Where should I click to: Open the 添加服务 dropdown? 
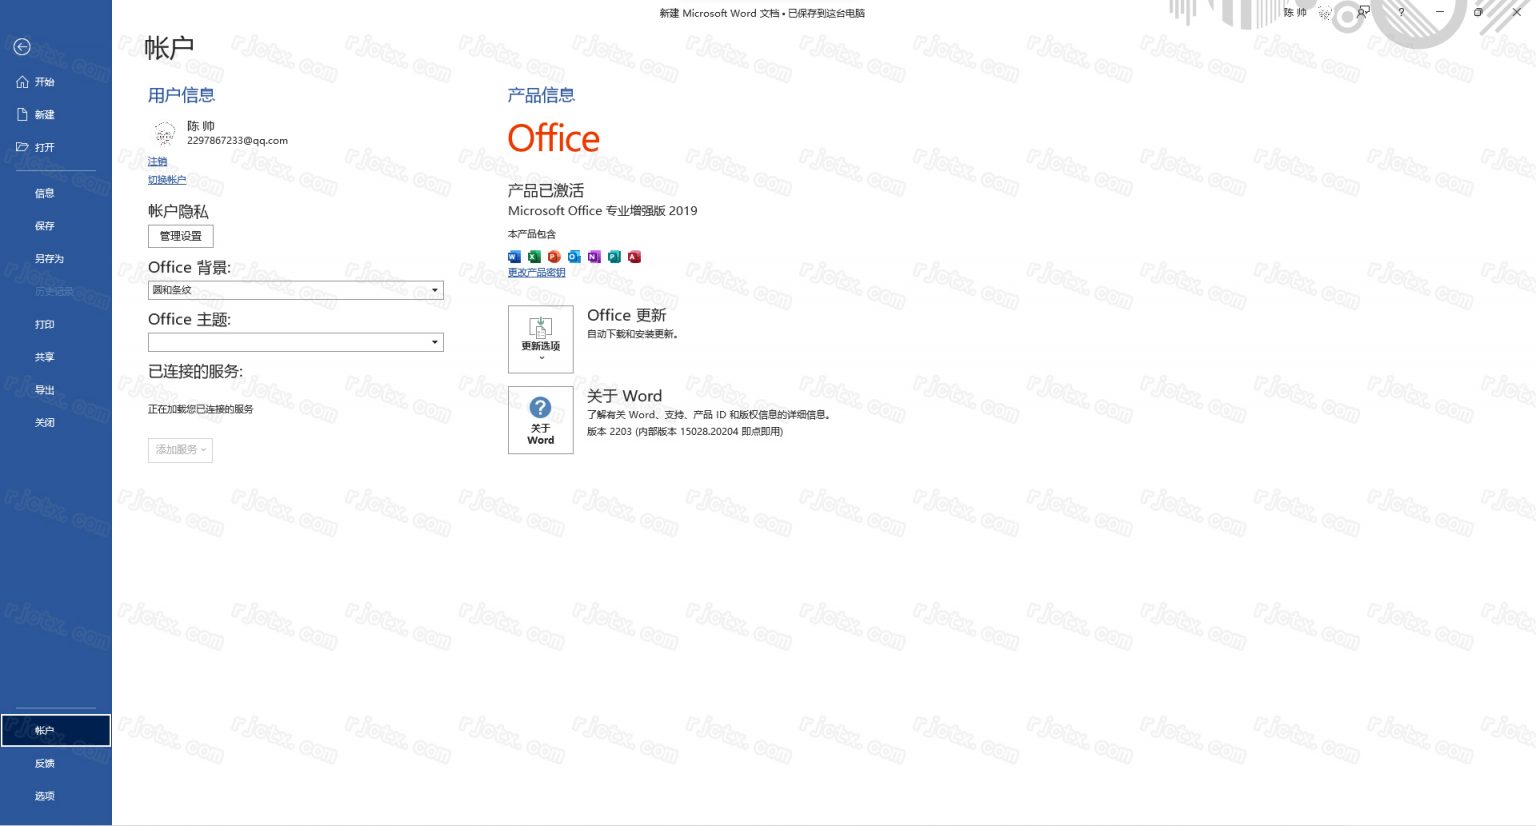[x=180, y=450]
